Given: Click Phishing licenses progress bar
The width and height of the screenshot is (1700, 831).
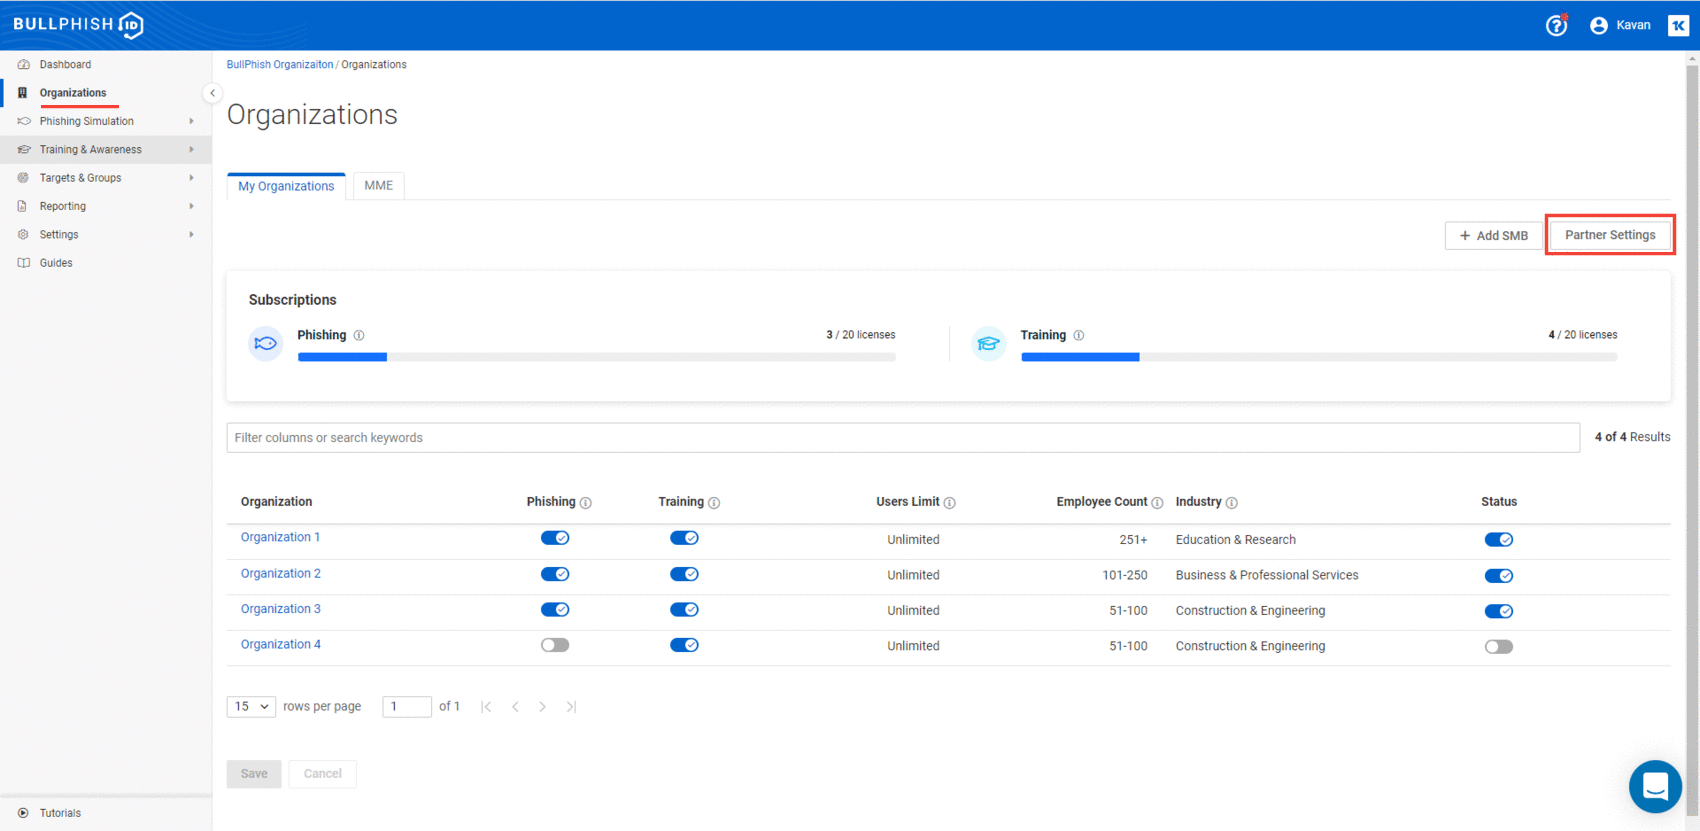Looking at the screenshot, I should (596, 357).
